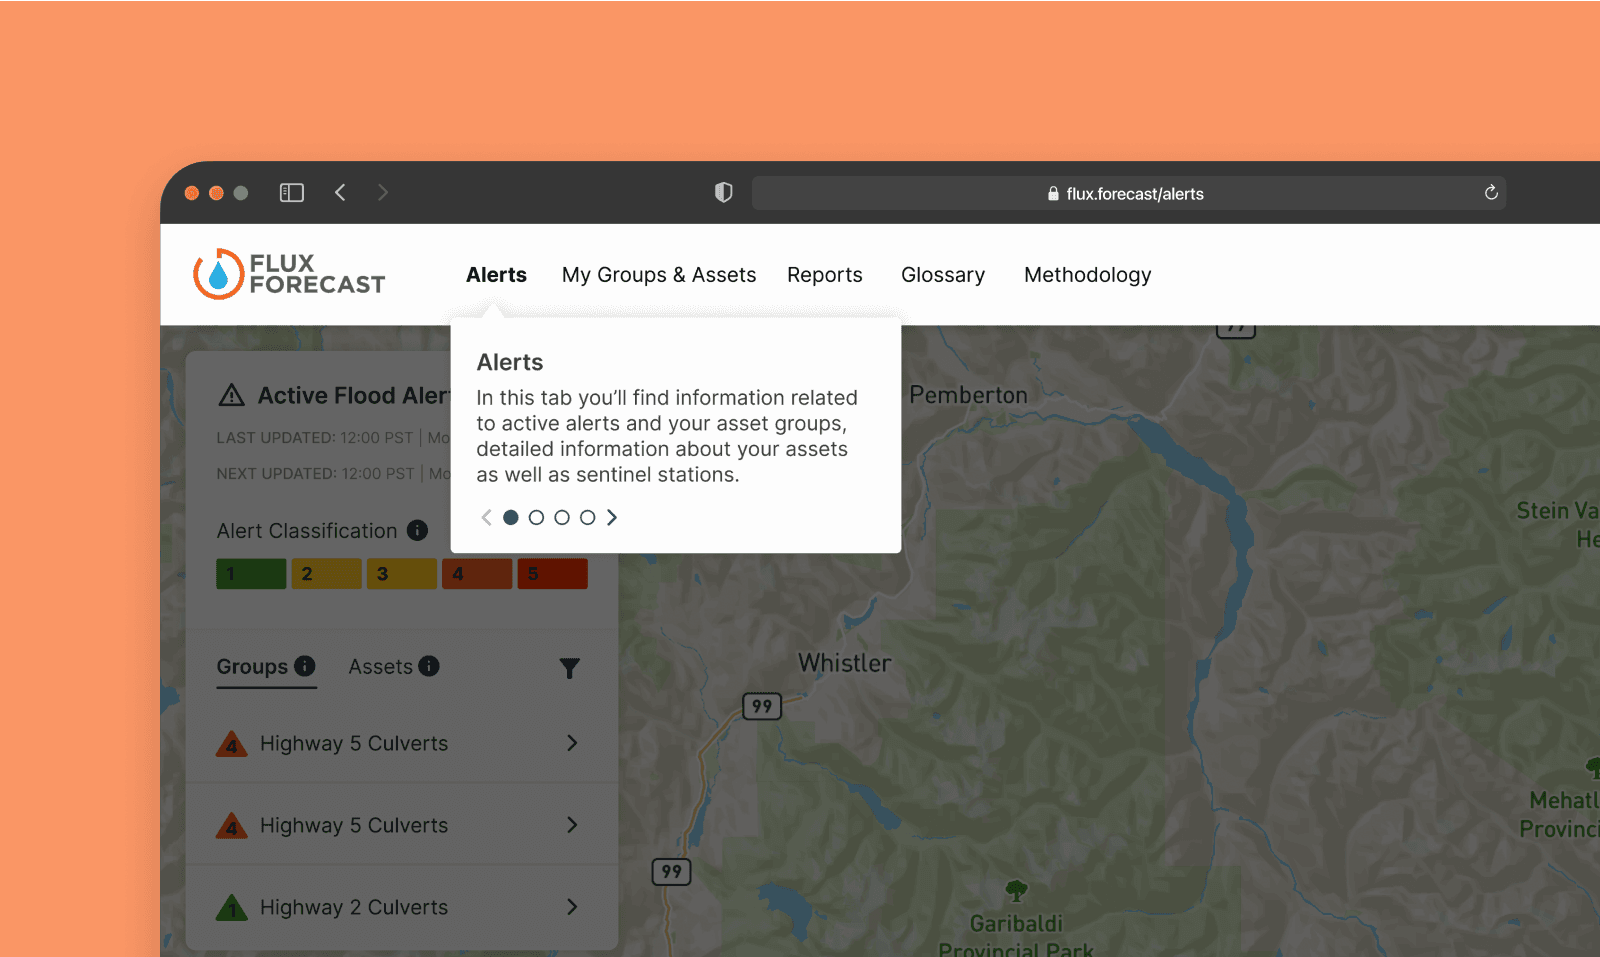Click Whistler label on the map
1600x957 pixels.
click(844, 663)
